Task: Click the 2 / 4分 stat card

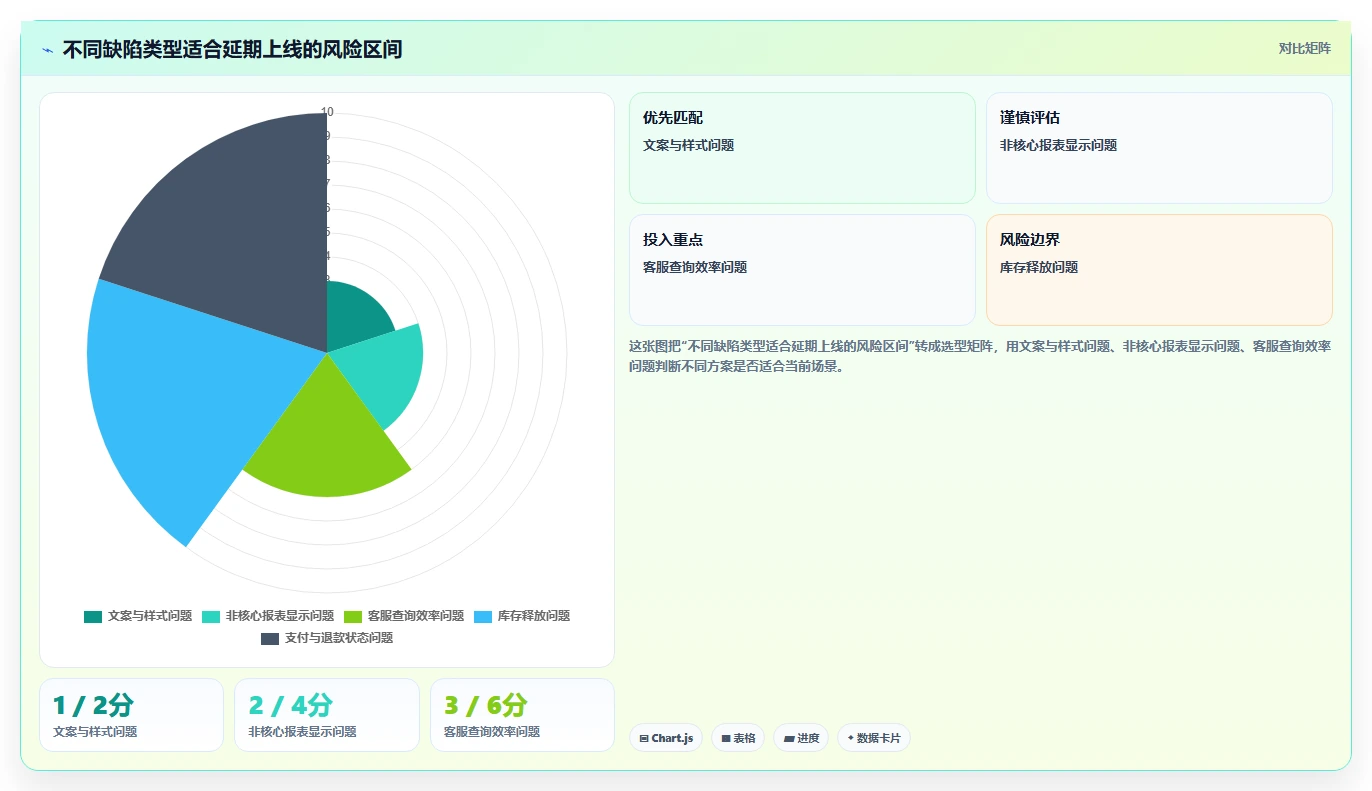Action: pyautogui.click(x=327, y=715)
